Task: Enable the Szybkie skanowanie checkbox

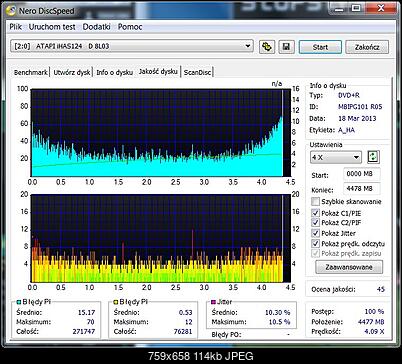Action: click(315, 201)
